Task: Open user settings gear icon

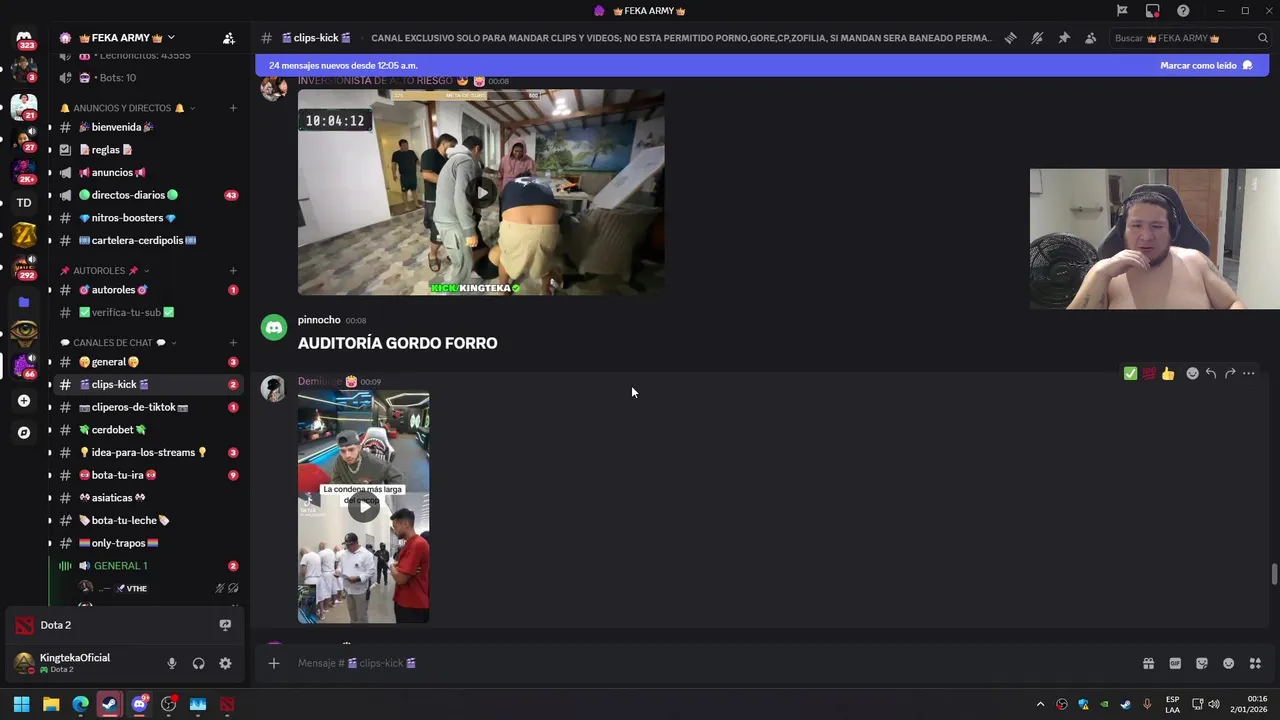Action: [225, 663]
